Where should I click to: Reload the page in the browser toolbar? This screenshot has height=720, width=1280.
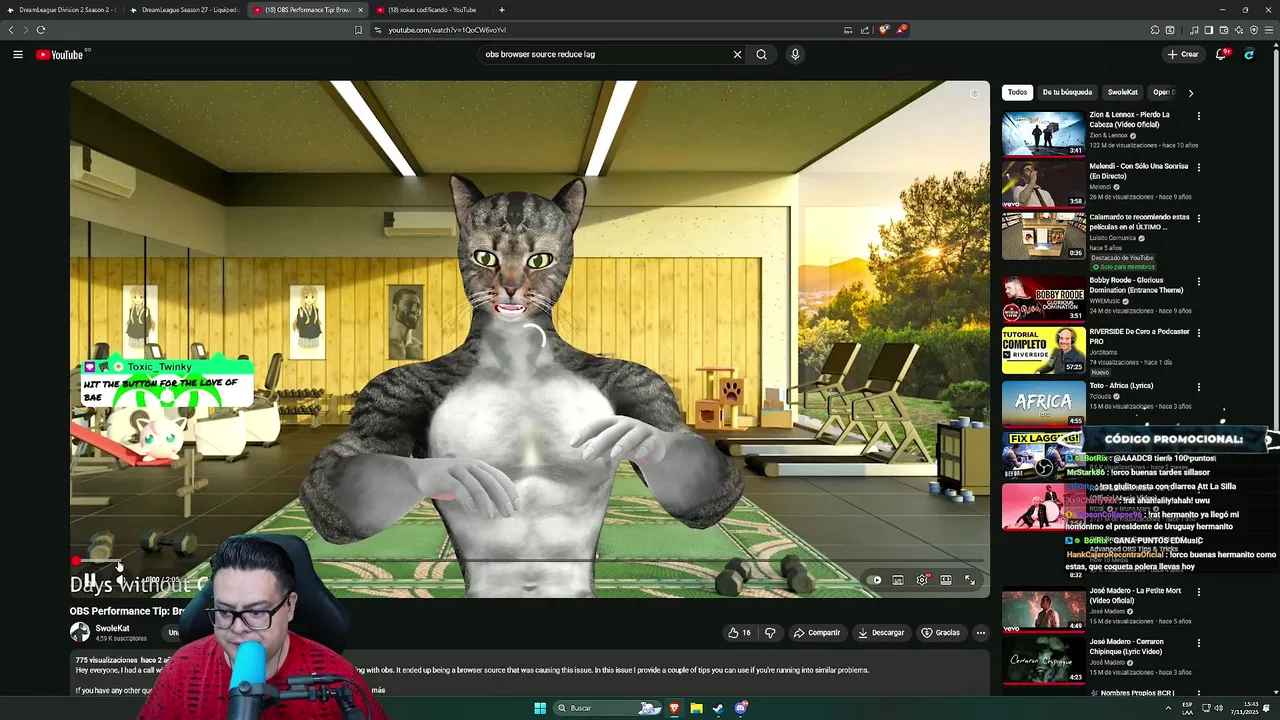click(x=41, y=30)
